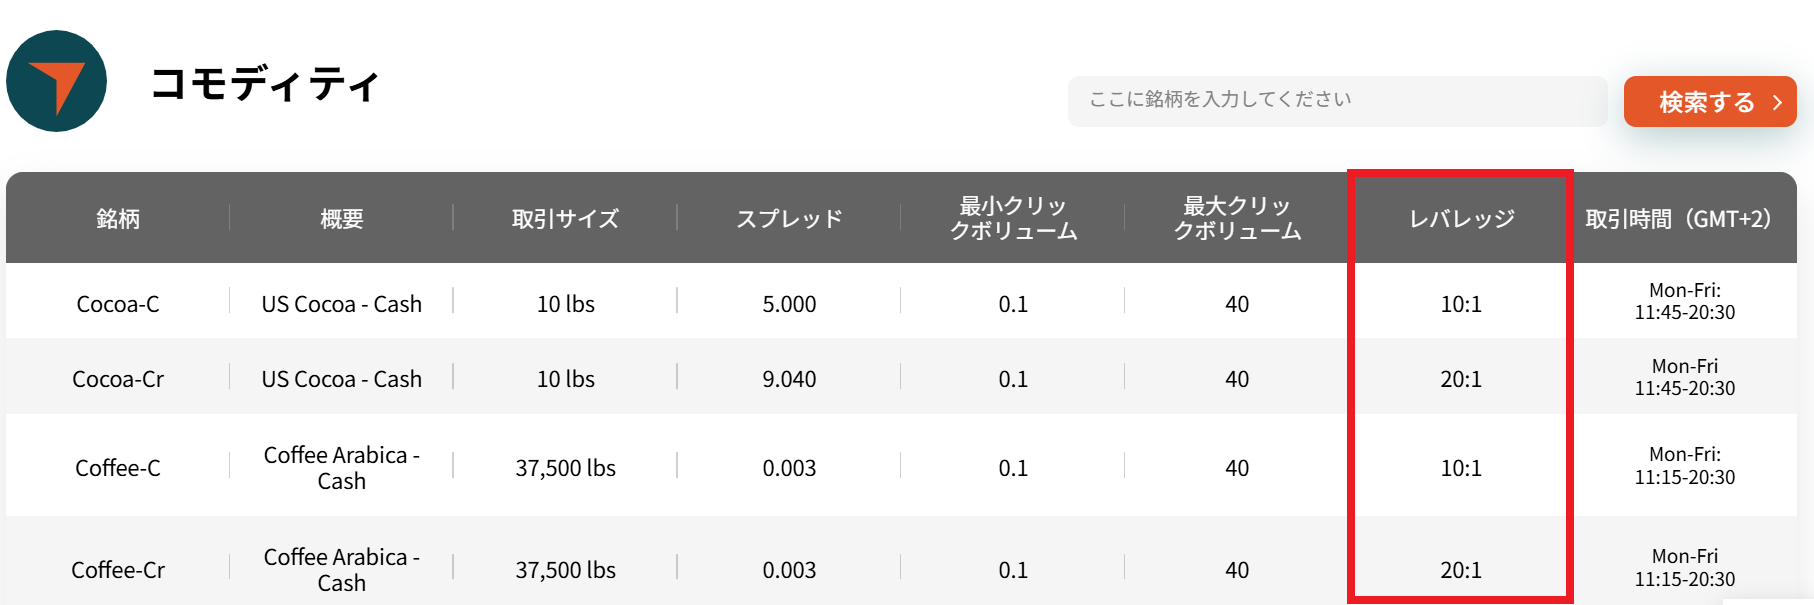Click the レバレッジ column header

pyautogui.click(x=1461, y=218)
